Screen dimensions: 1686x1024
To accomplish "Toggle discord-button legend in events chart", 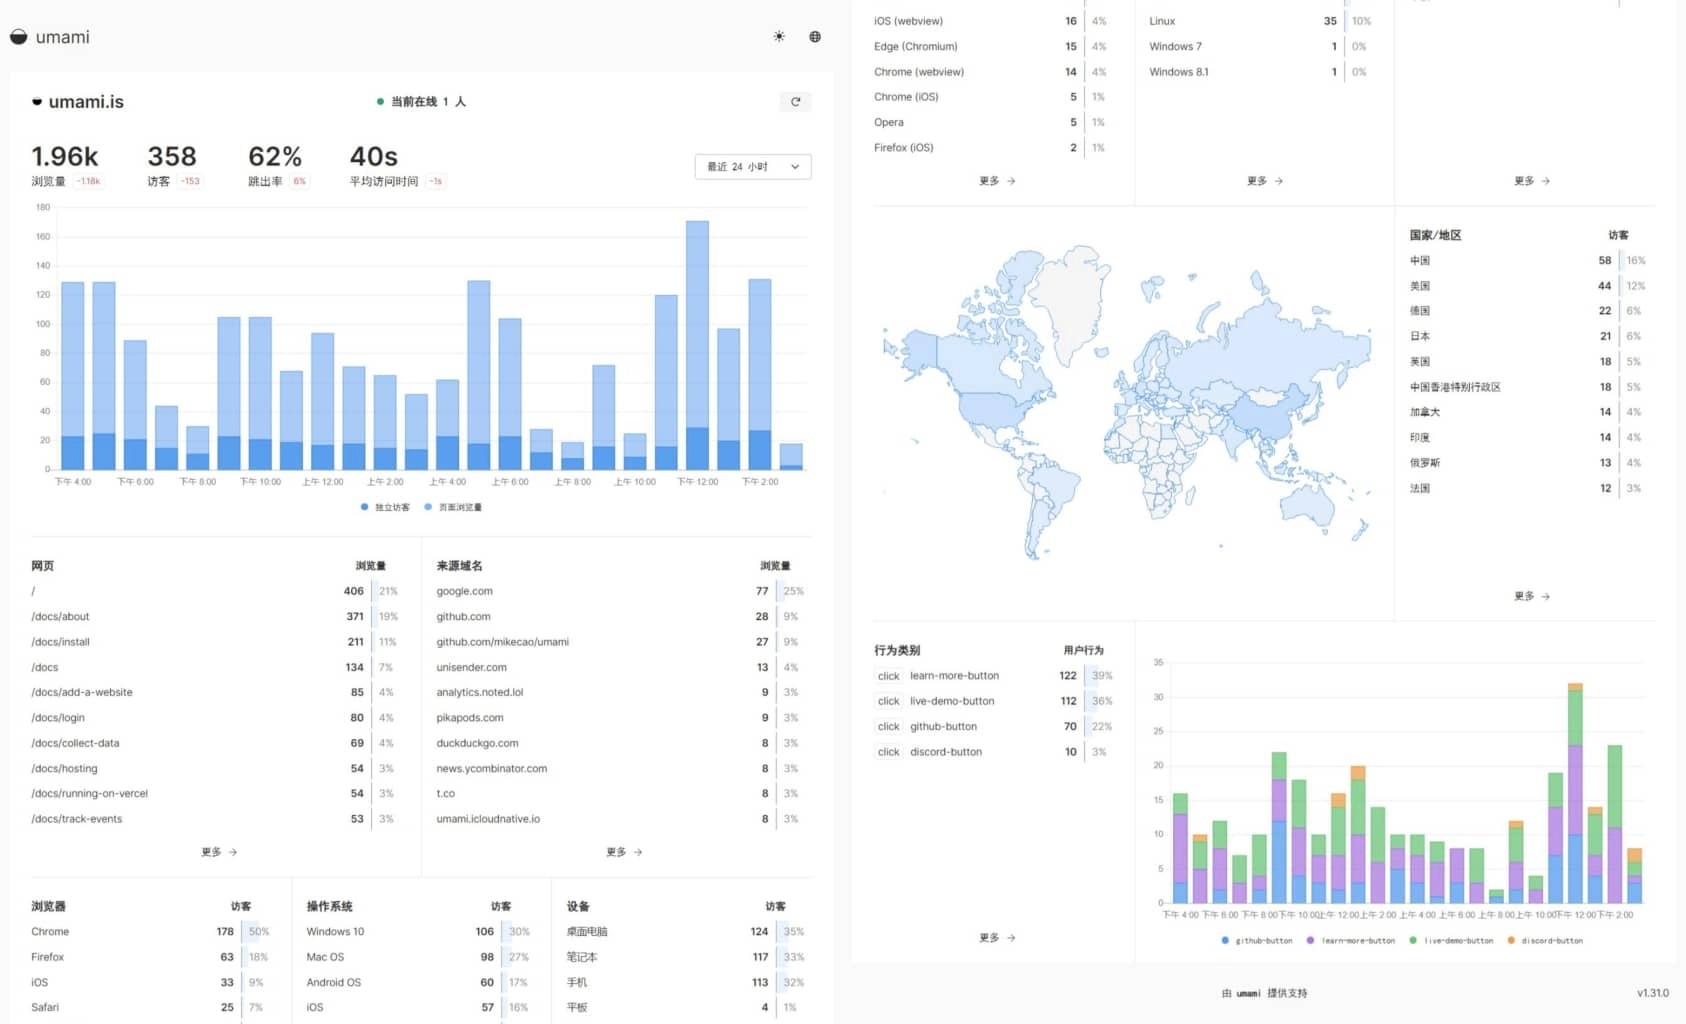I will (1545, 940).
